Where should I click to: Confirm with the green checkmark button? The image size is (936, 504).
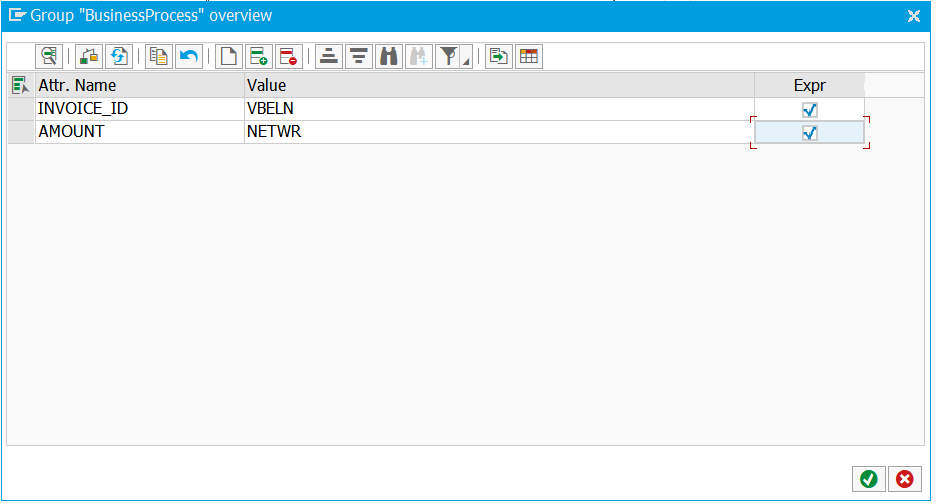tap(868, 479)
